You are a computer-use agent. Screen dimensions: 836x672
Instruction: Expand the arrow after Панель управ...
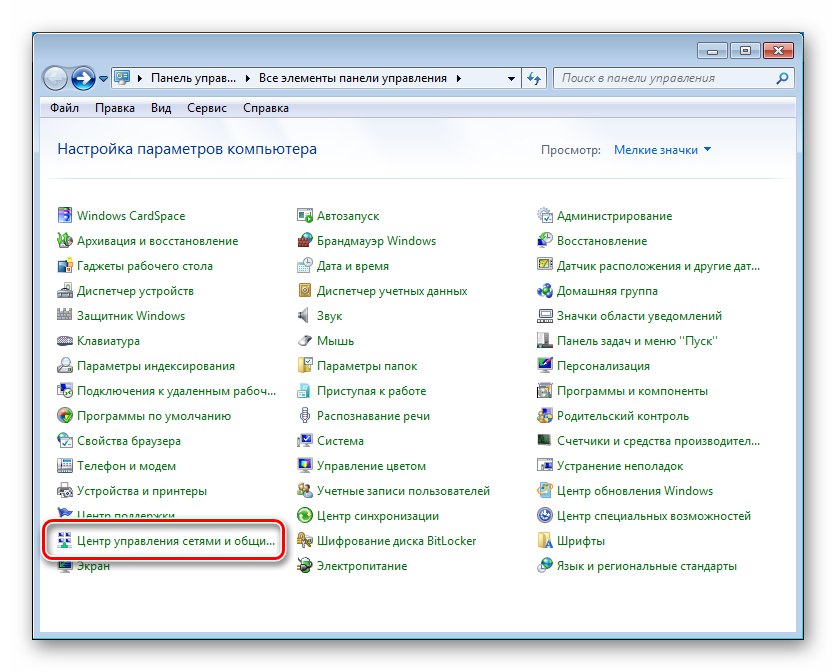pos(247,78)
